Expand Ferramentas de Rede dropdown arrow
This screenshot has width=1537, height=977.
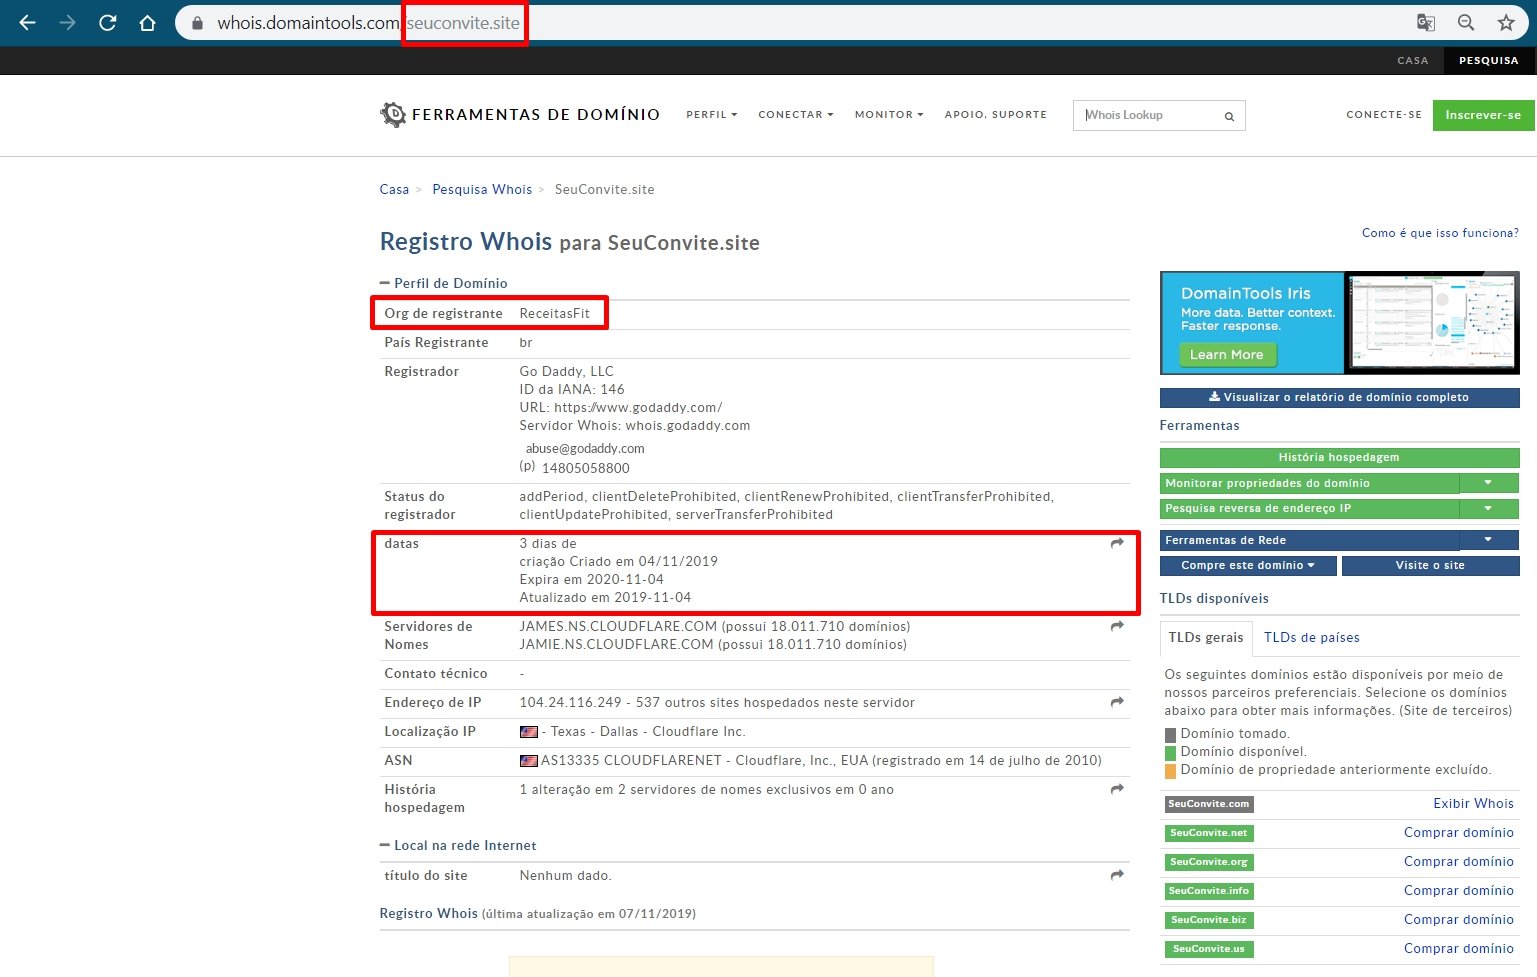point(1488,540)
